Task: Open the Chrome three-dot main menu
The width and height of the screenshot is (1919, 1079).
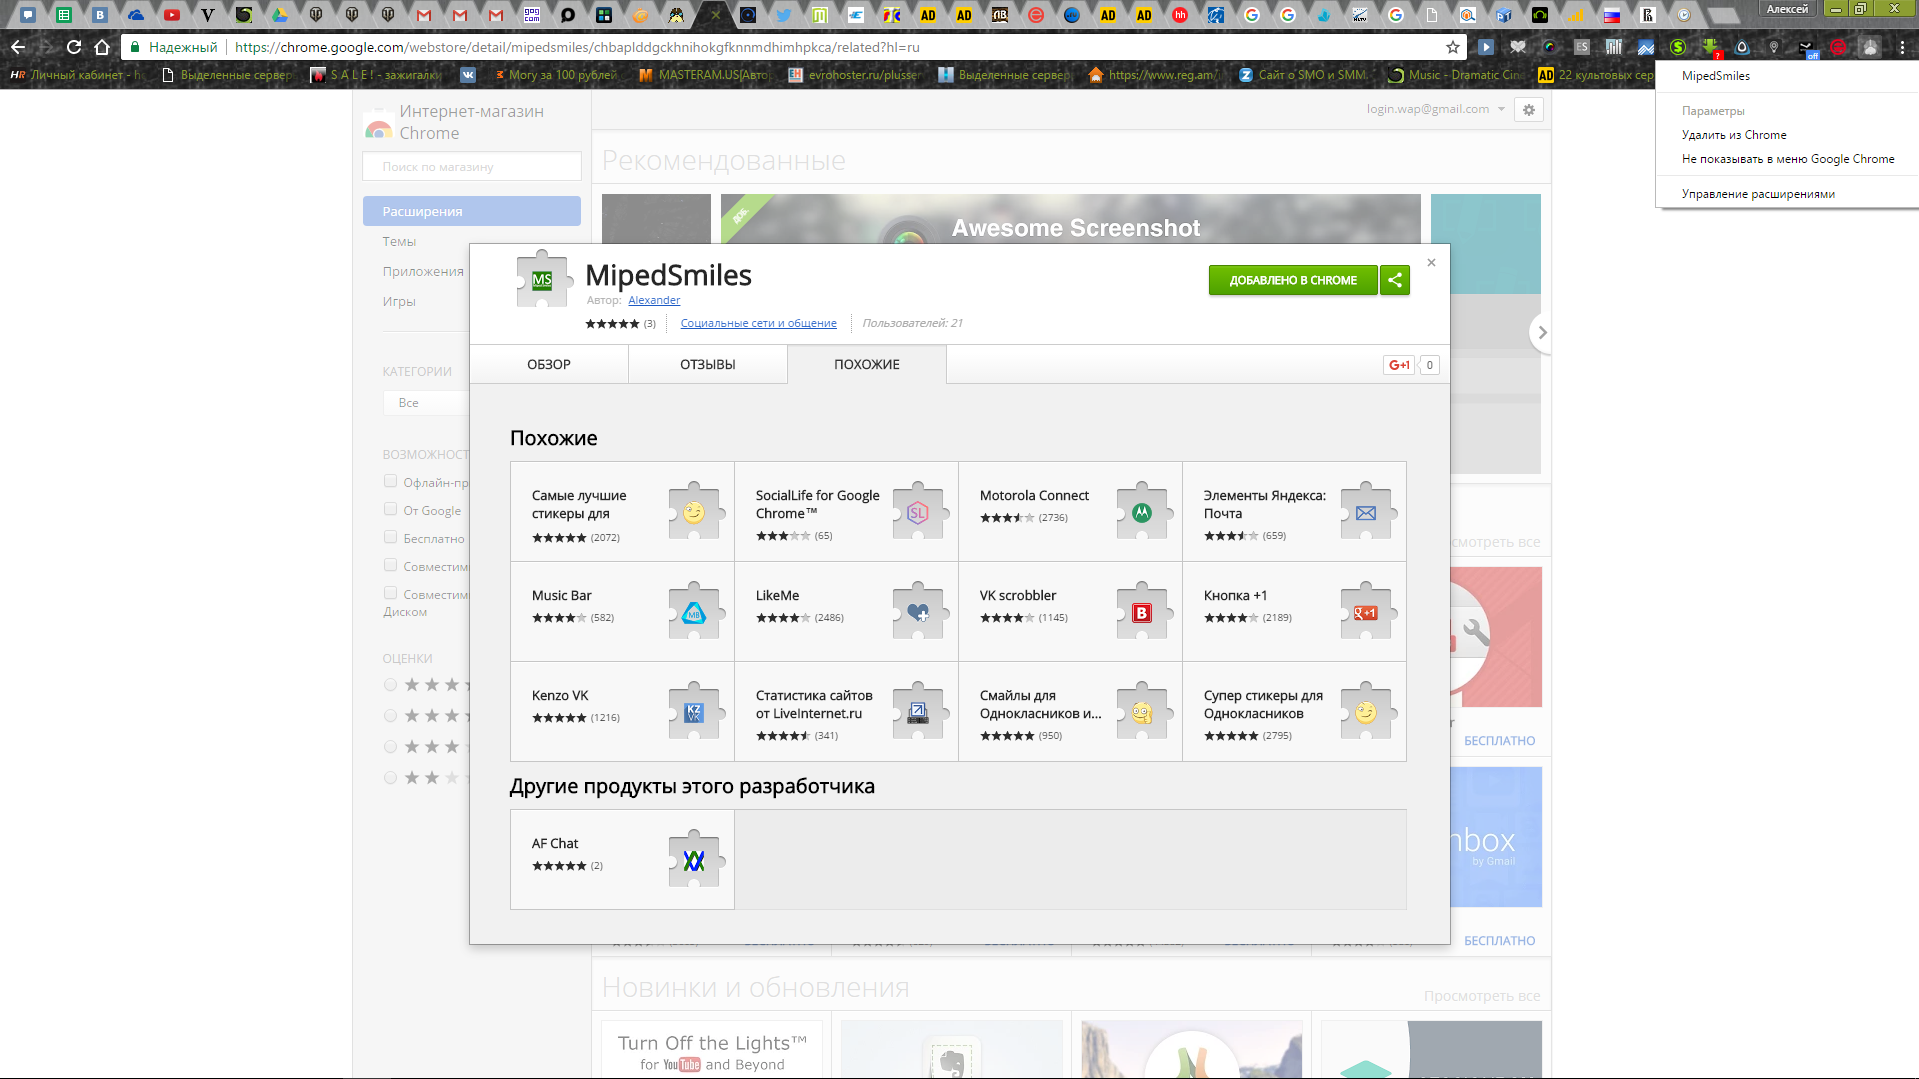Action: [1903, 47]
